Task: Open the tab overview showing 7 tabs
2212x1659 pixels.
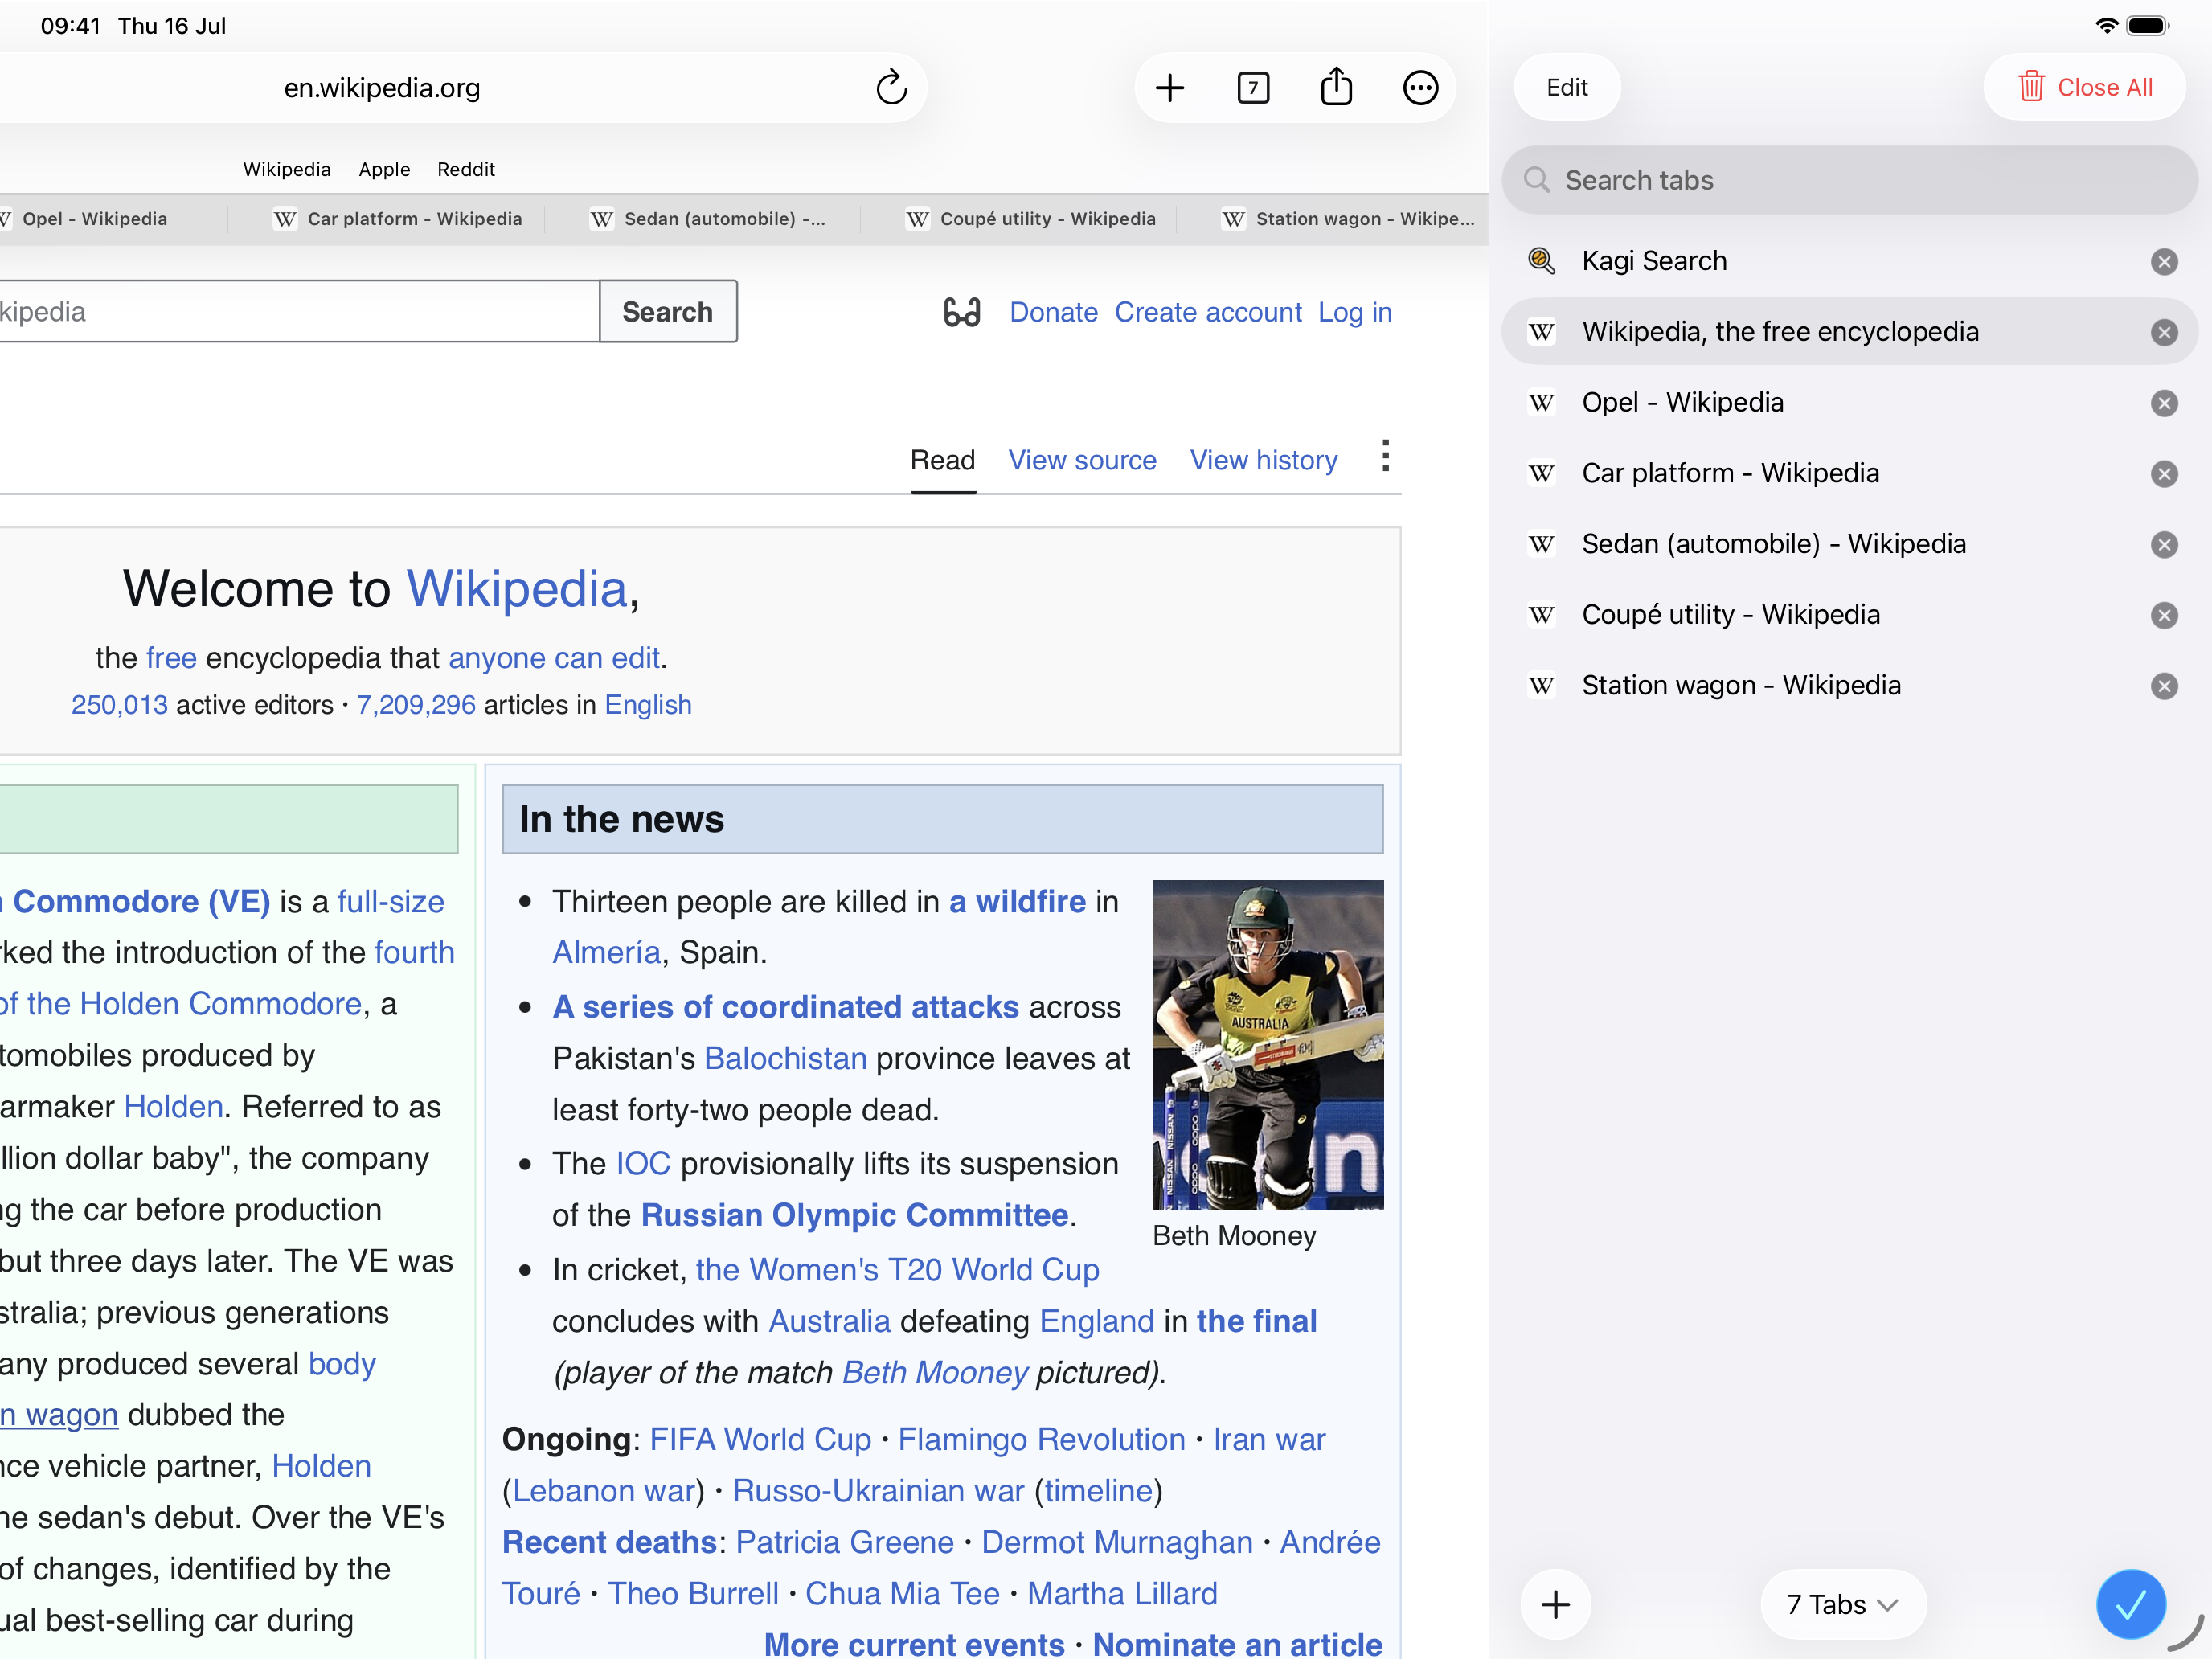Action: coord(1253,88)
